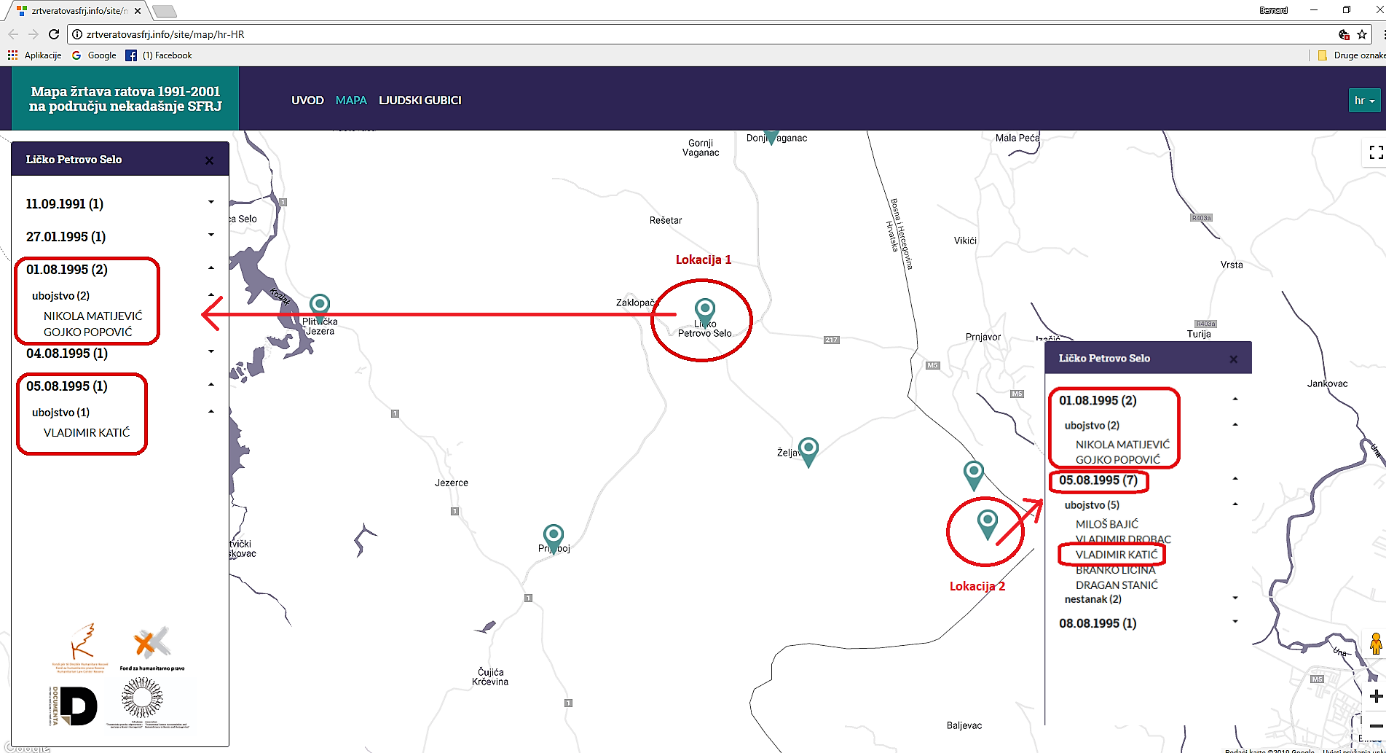
Task: Close the right Ličko Petrovo Selo popup
Action: tap(1233, 359)
